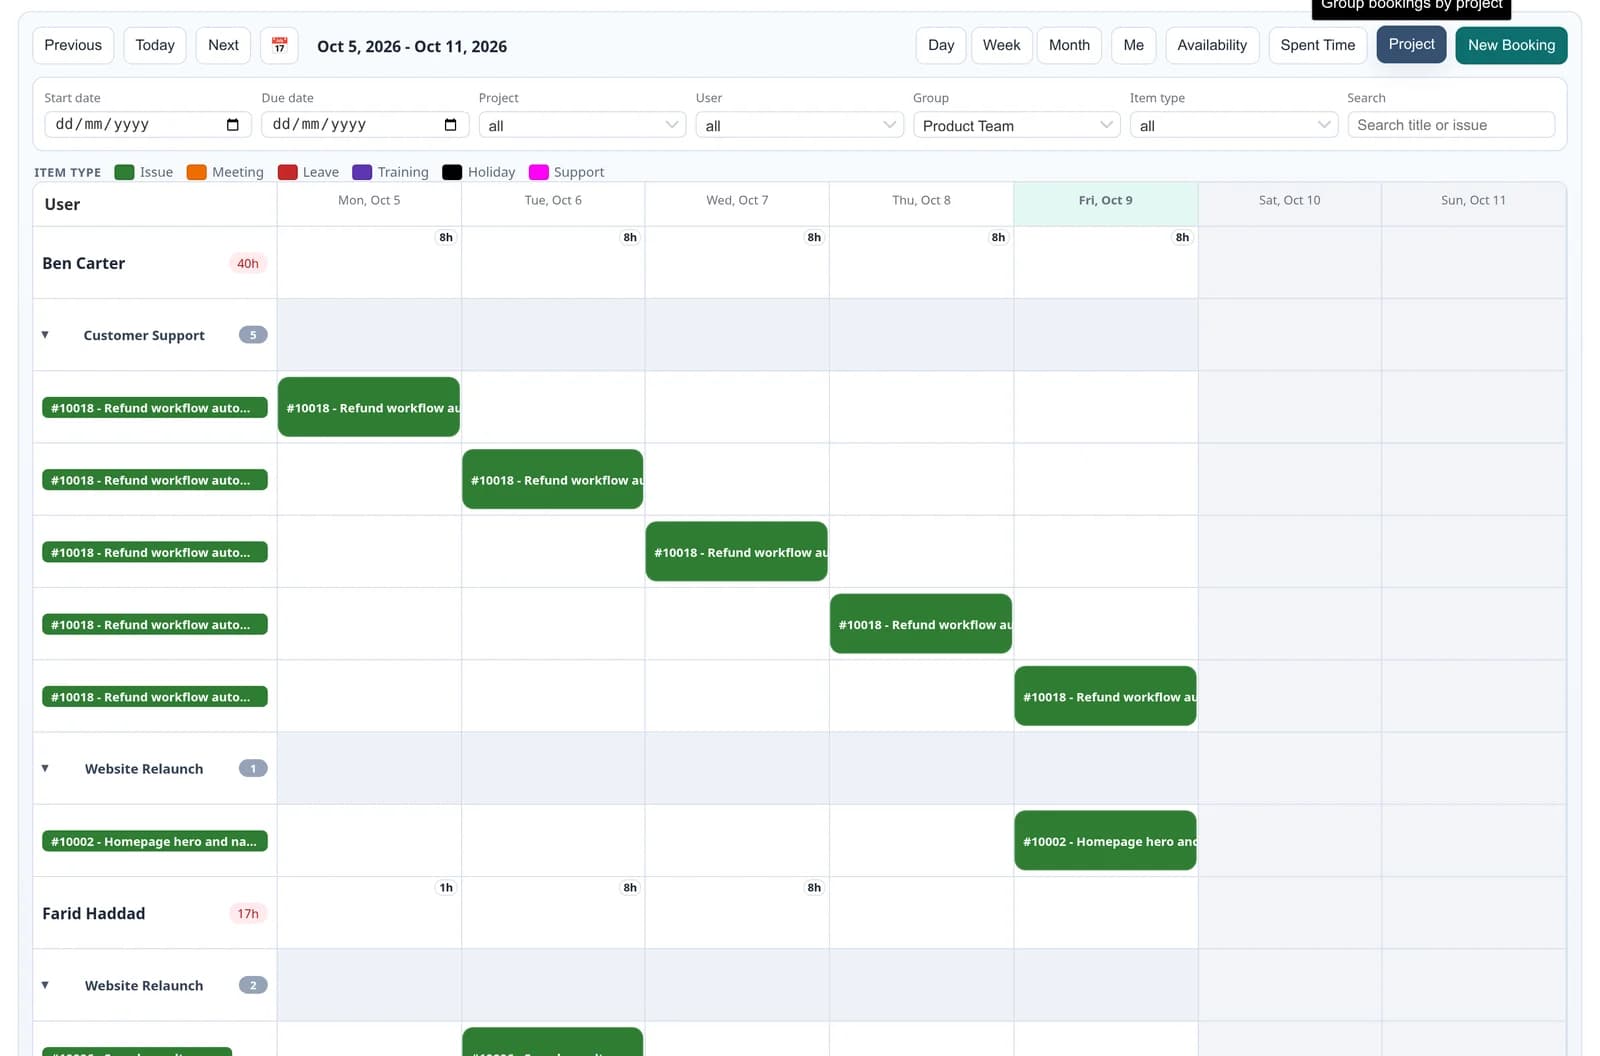Open Start date calendar picker icon

(x=232, y=125)
